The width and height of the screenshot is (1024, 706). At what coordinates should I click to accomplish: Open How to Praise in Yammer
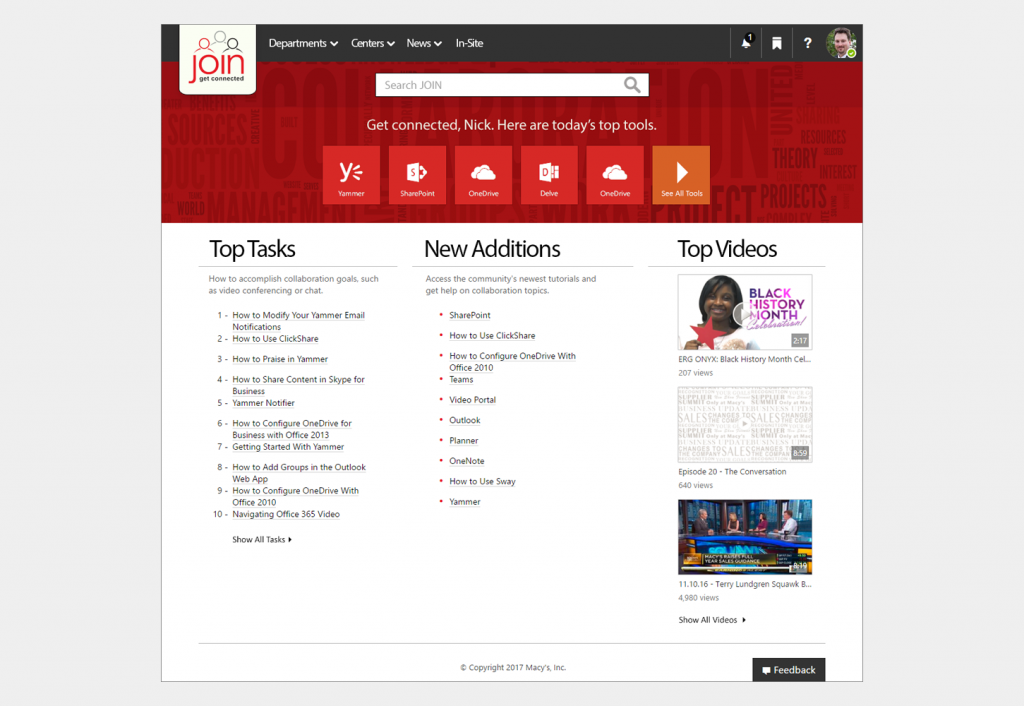[280, 359]
